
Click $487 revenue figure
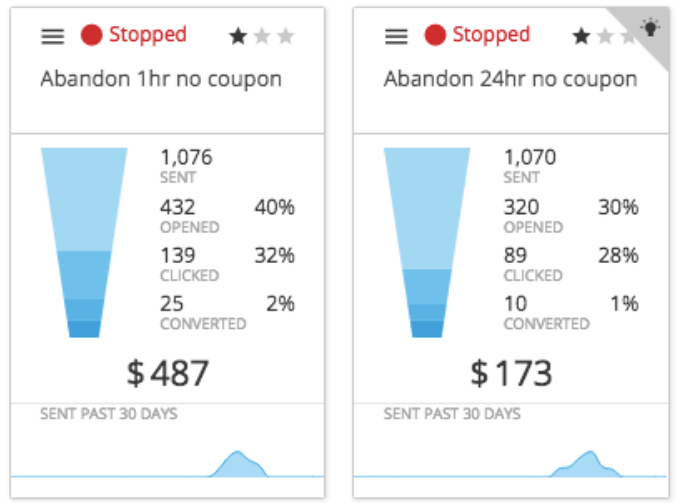[x=168, y=373]
